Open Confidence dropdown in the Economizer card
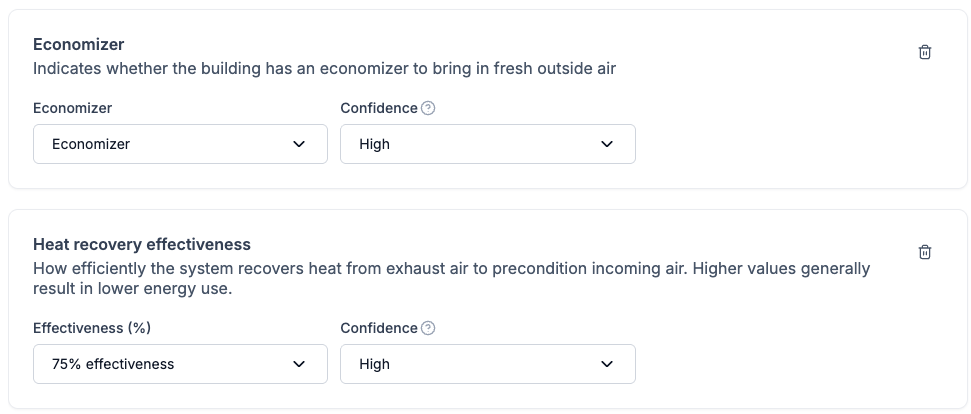Image resolution: width=971 pixels, height=414 pixels. point(487,144)
